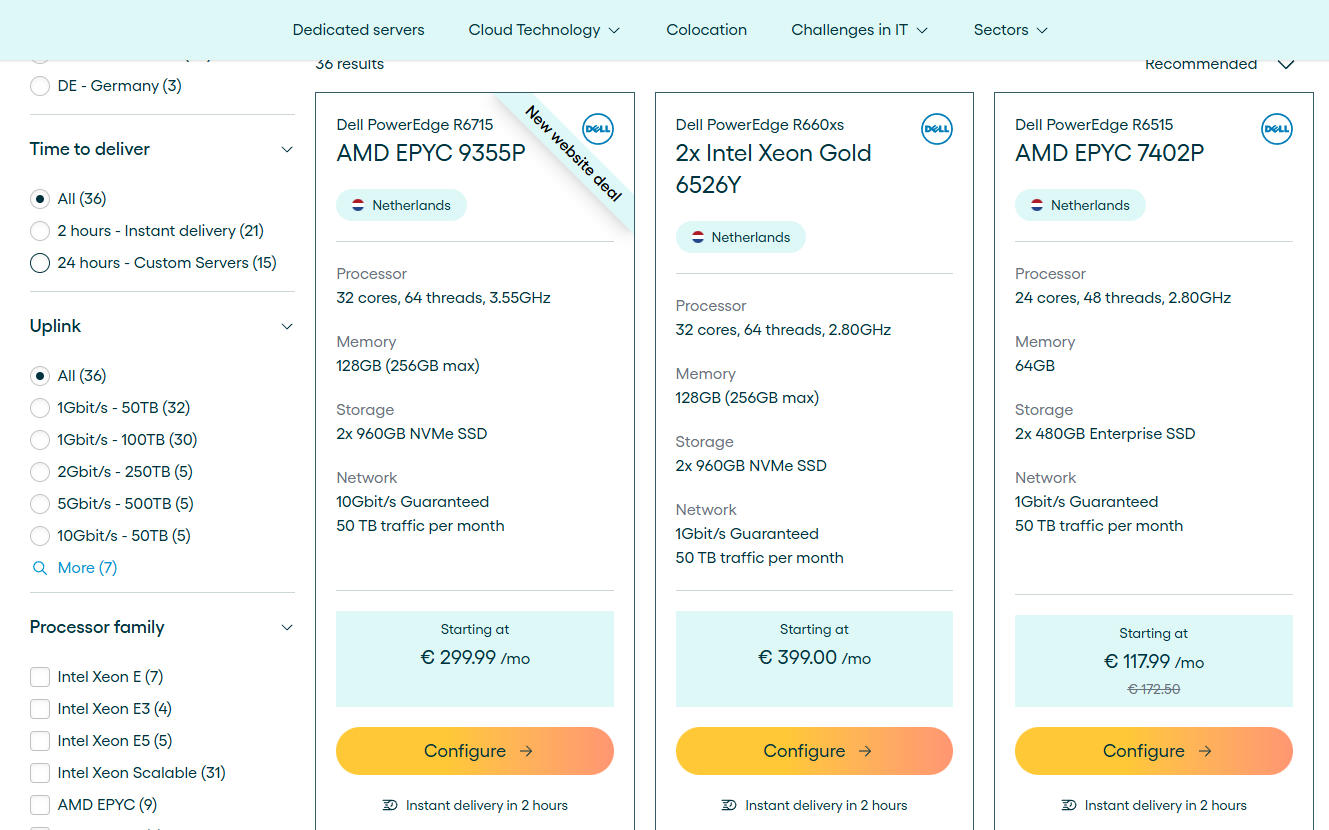
Task: Select the 1Gbit/s - 100TB (30) uplink
Action: click(x=40, y=440)
